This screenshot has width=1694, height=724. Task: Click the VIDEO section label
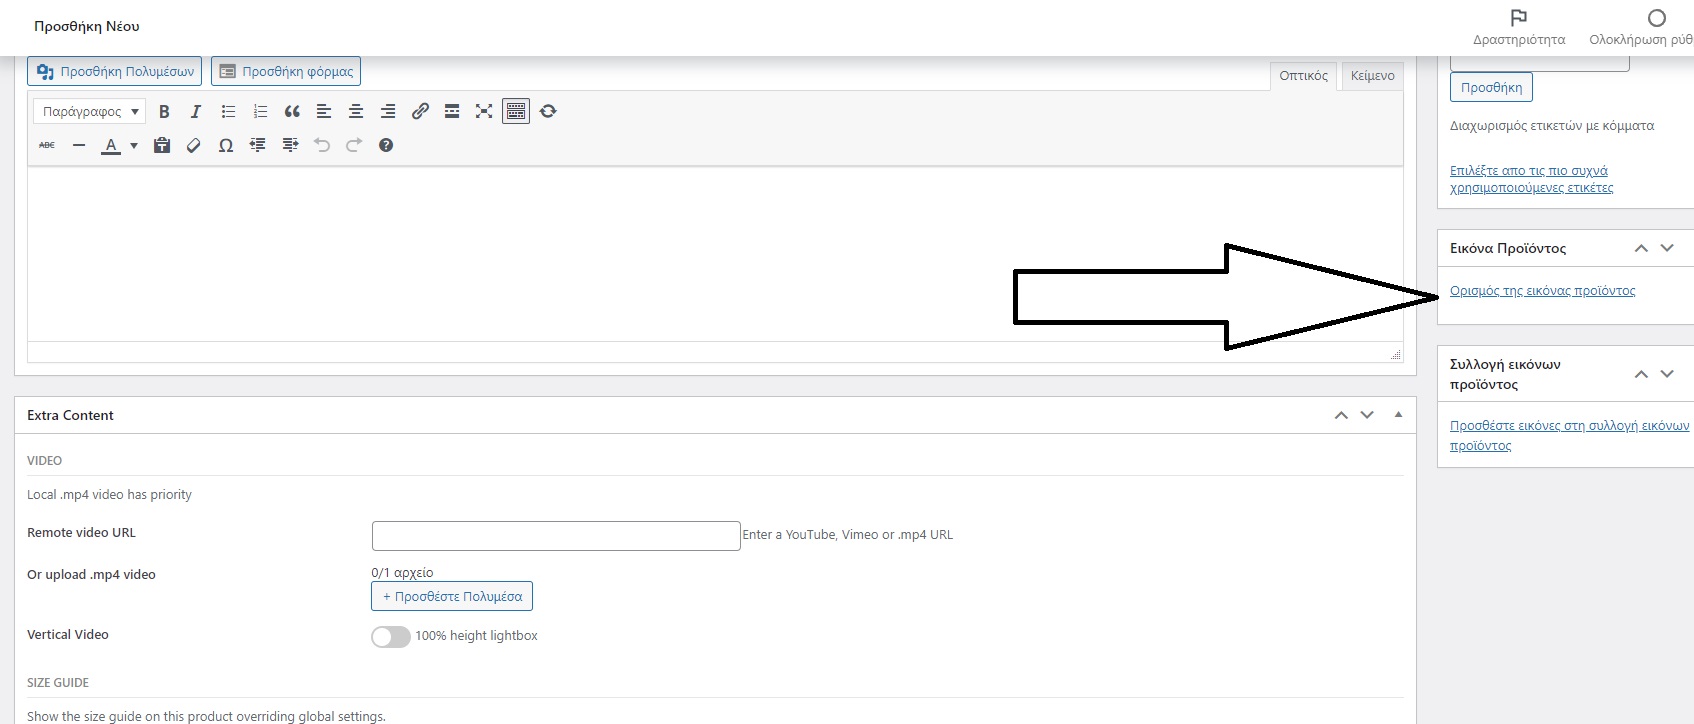tap(45, 461)
